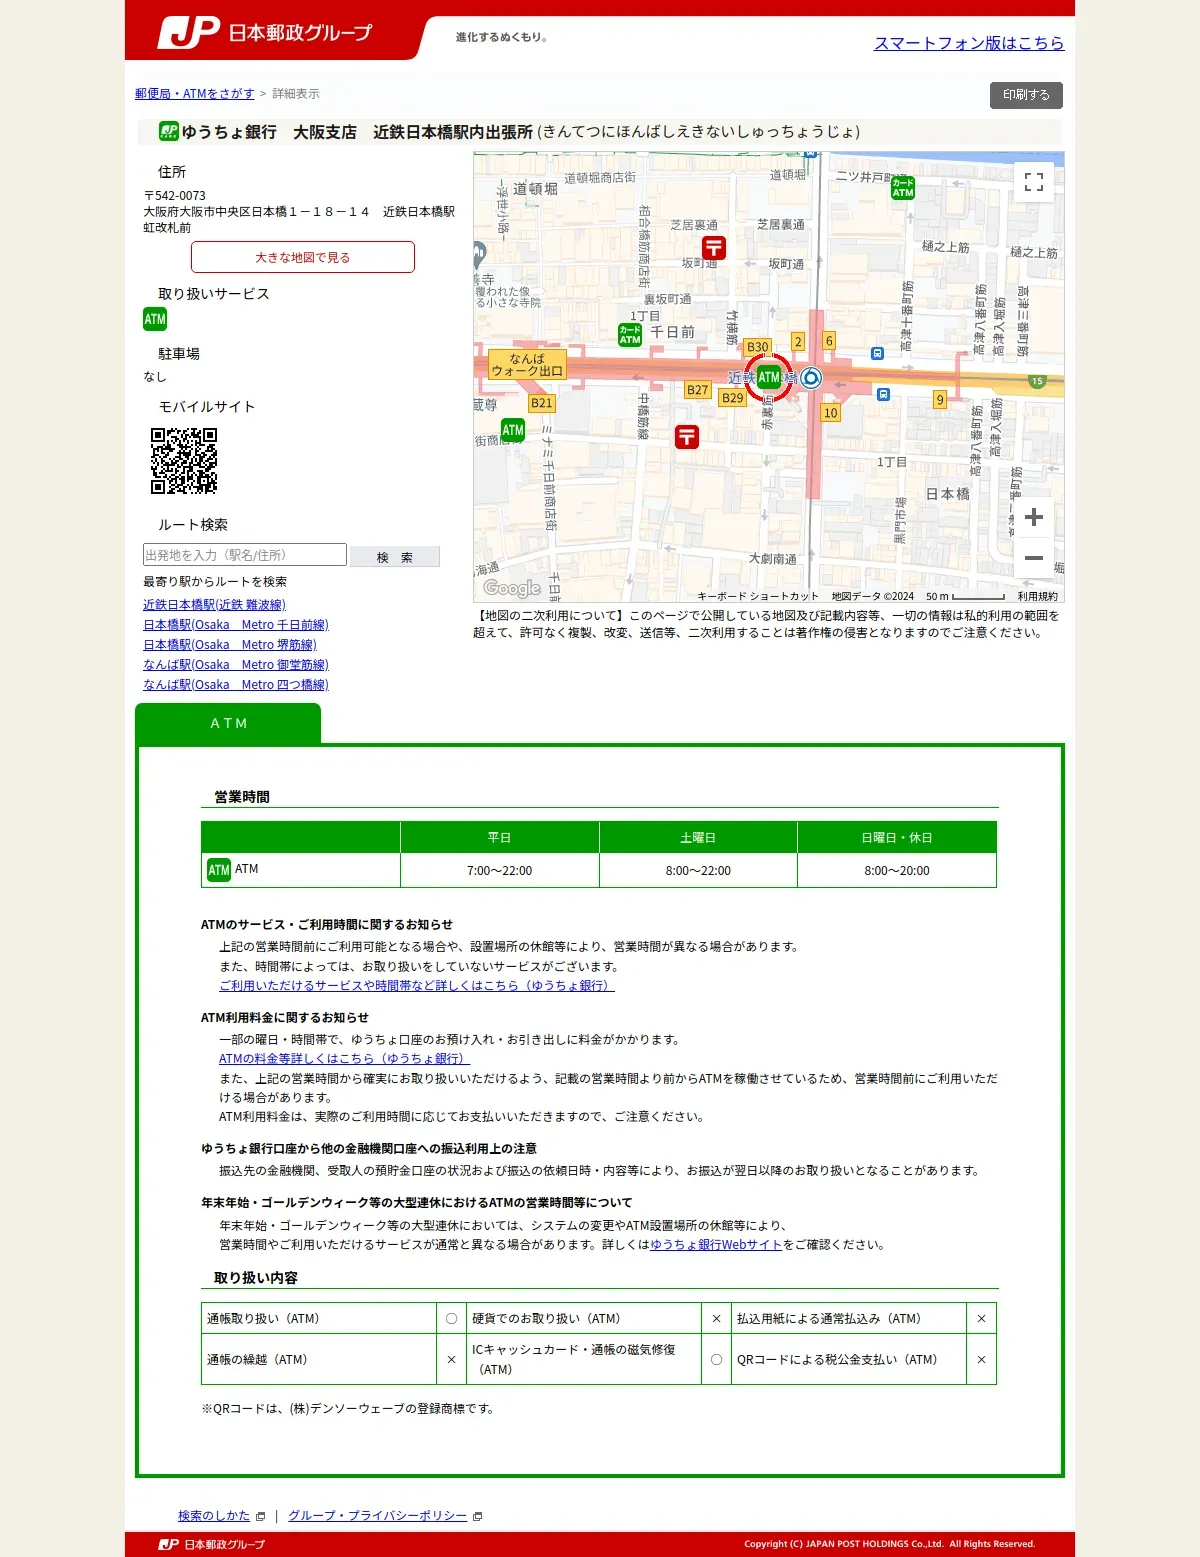Screen dimensions: 1200x1557
Task: Click the map キーボード ショートカット link
Action: coord(758,596)
